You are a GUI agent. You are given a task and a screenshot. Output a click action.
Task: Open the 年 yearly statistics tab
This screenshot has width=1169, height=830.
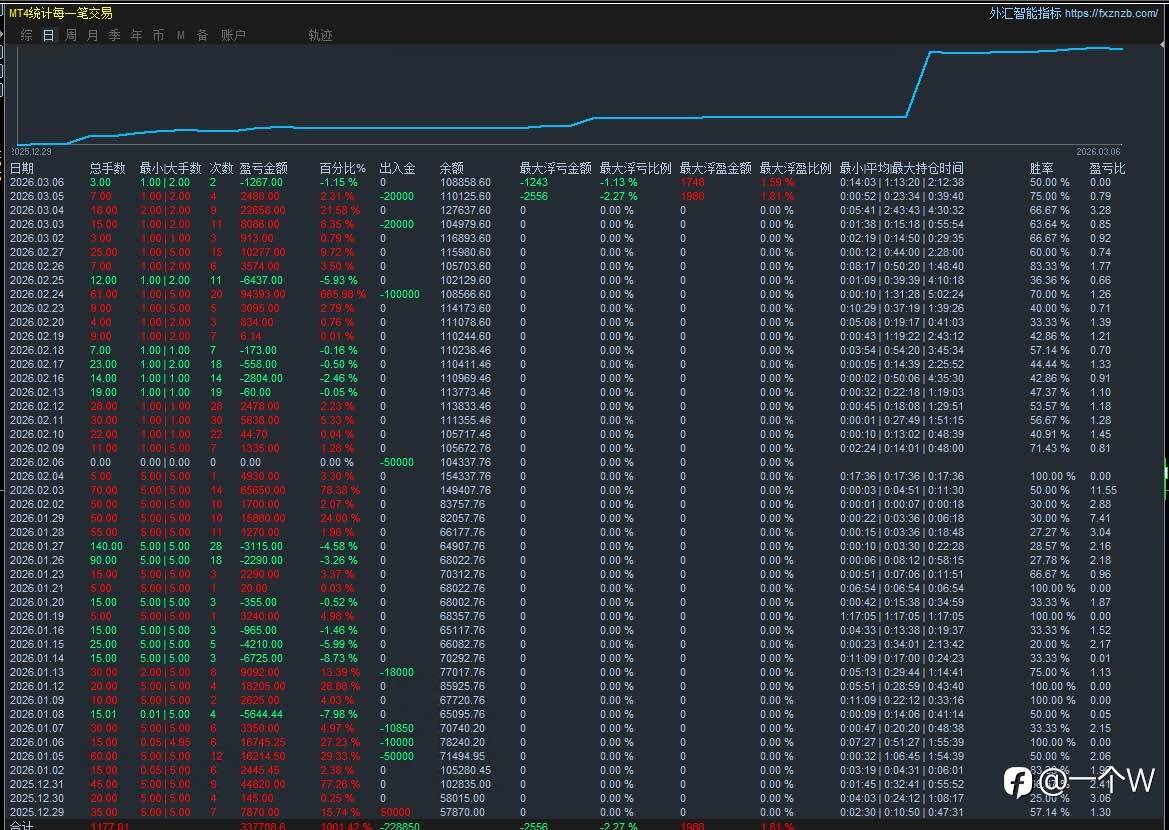tap(137, 35)
